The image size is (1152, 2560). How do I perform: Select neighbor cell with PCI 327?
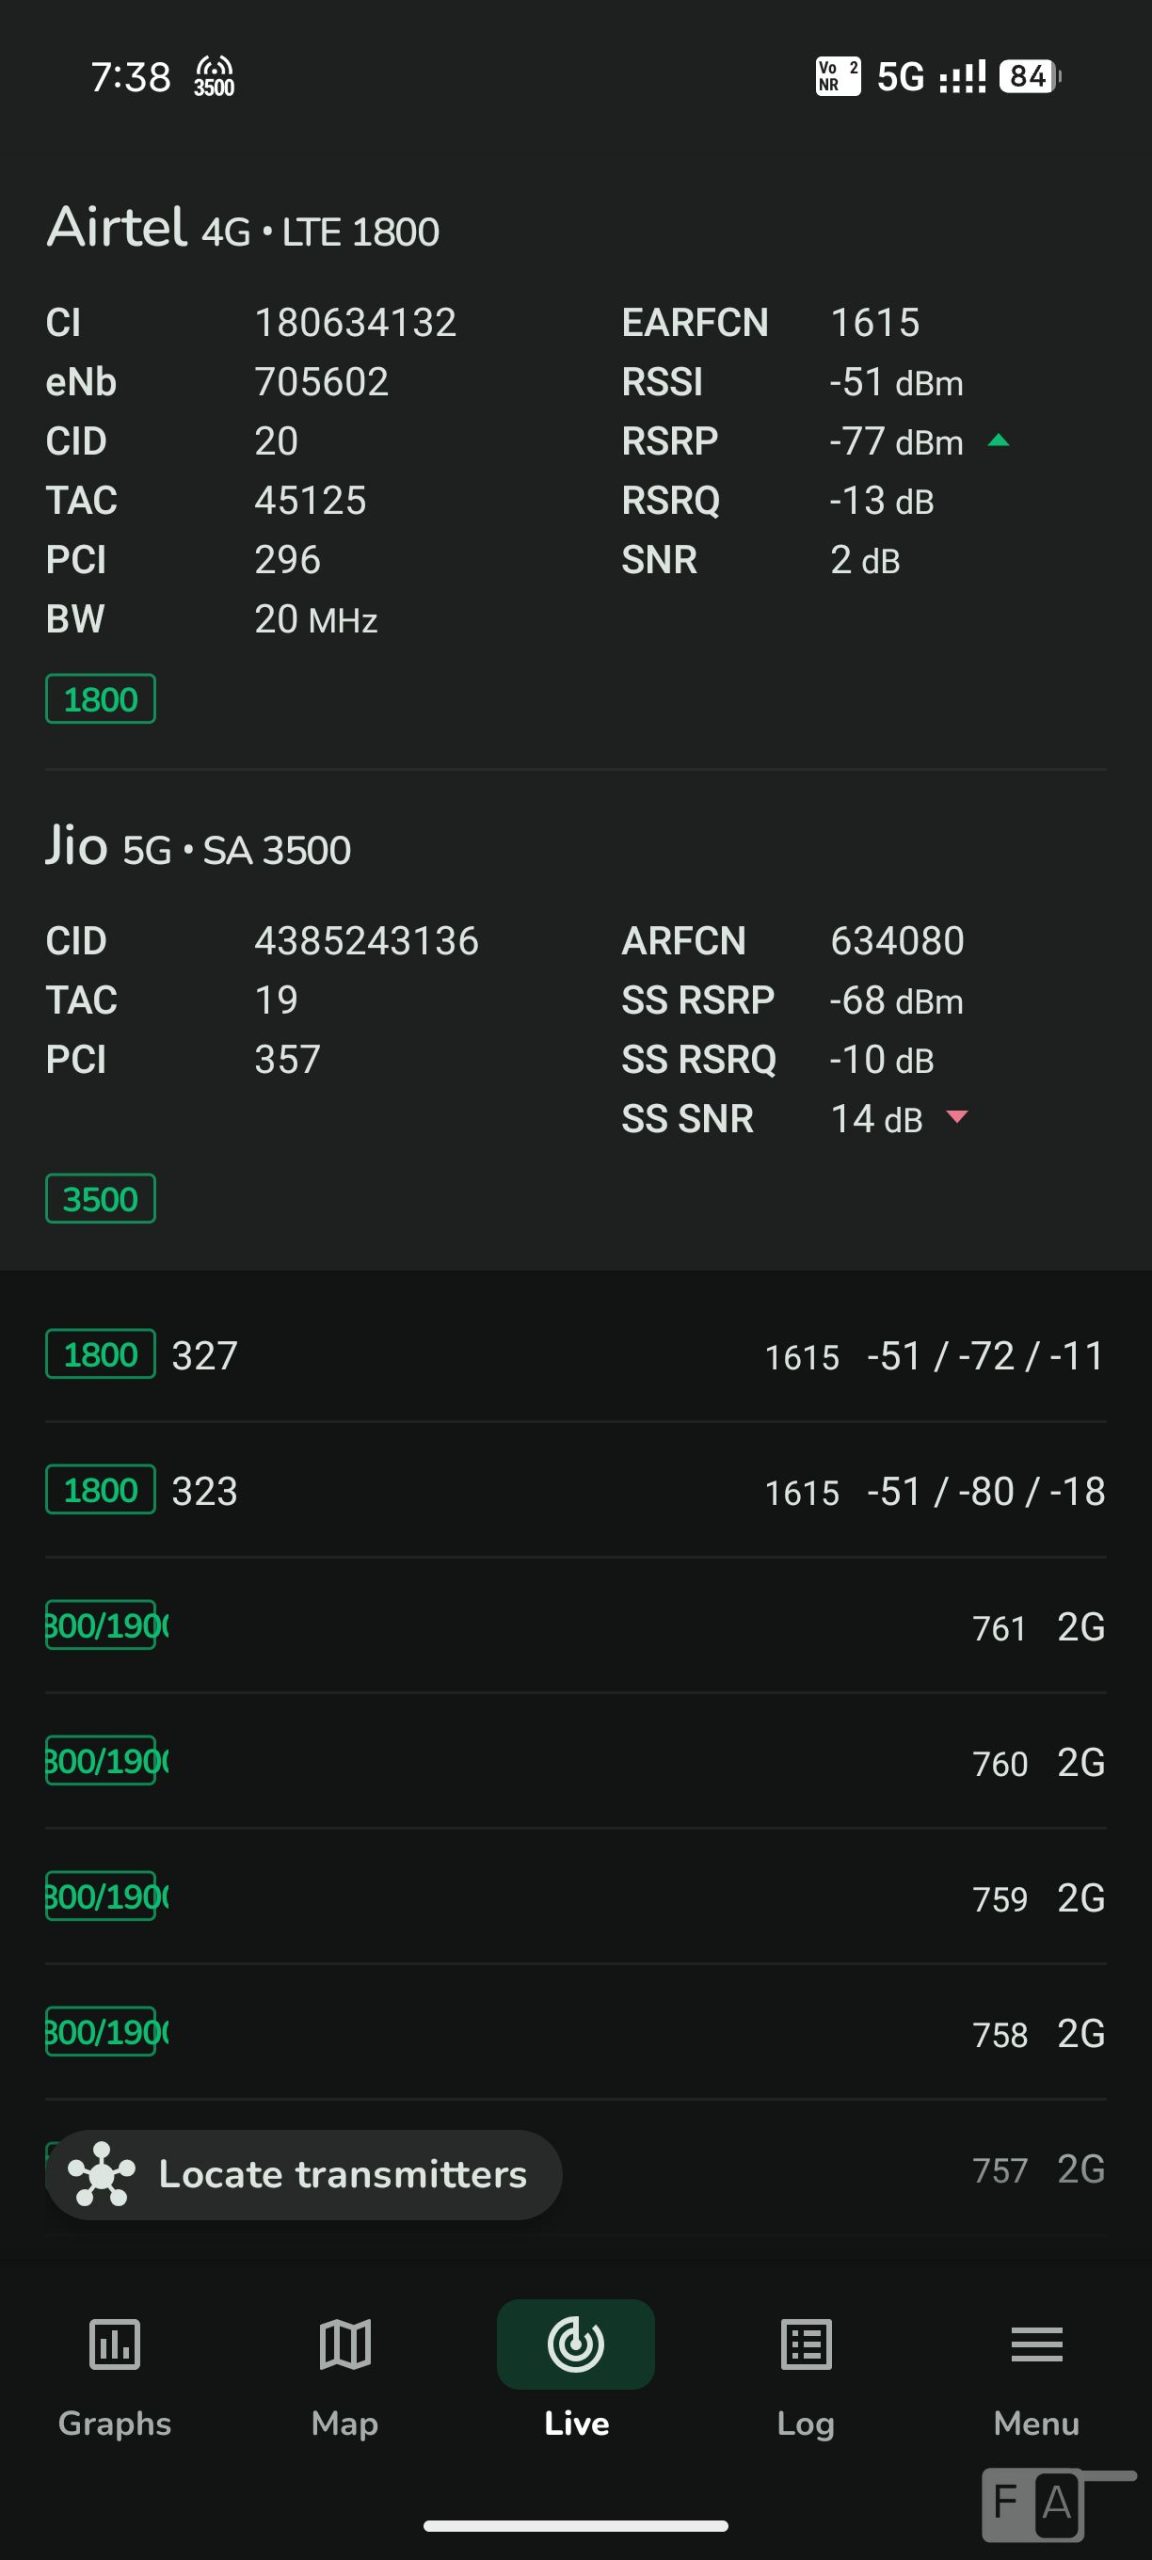(x=576, y=1355)
